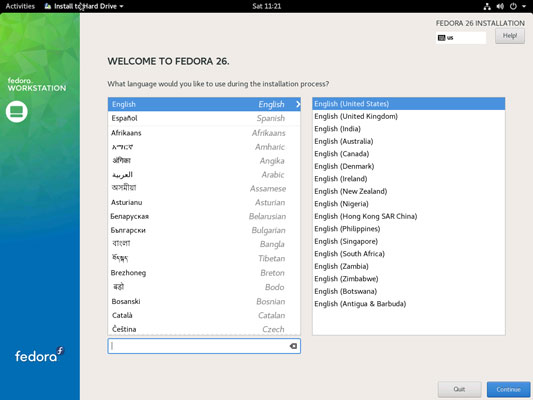Select Español in the language list
Viewport: 533px width, 400px height.
(204, 118)
